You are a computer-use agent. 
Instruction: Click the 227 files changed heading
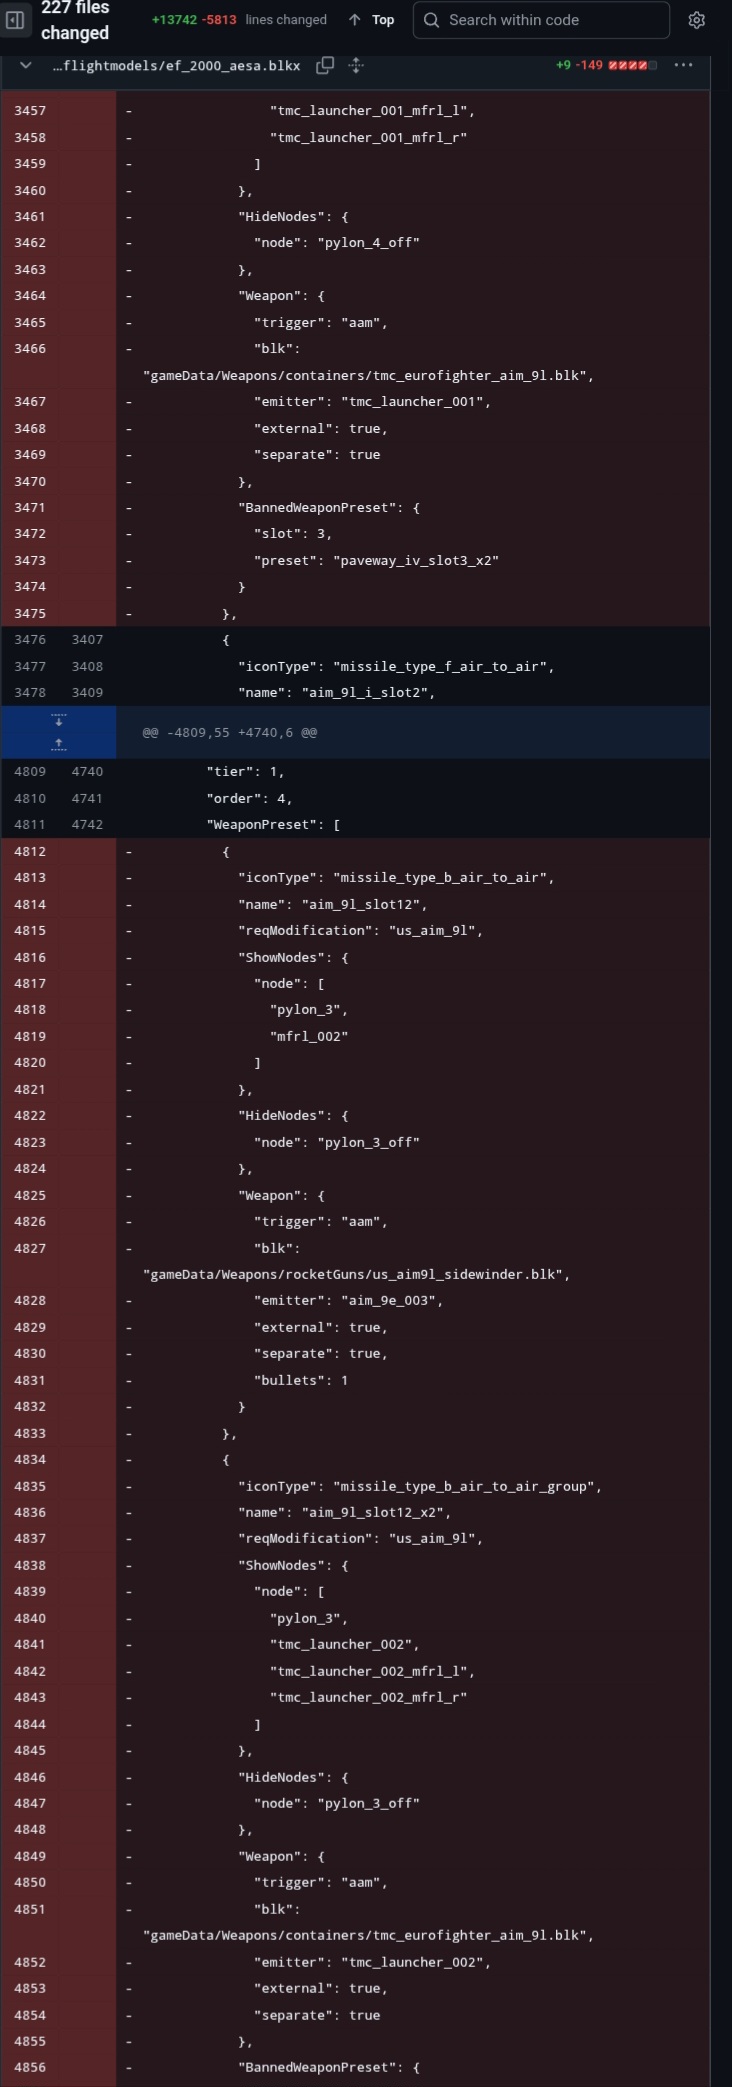[x=75, y=20]
